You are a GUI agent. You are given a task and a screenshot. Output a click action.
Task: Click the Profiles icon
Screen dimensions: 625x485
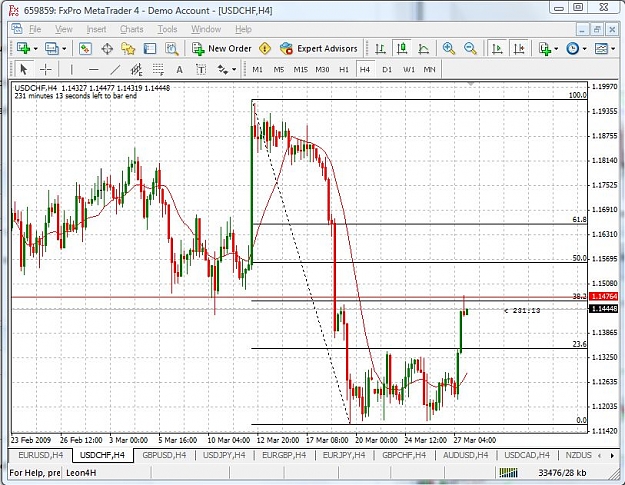tap(52, 49)
